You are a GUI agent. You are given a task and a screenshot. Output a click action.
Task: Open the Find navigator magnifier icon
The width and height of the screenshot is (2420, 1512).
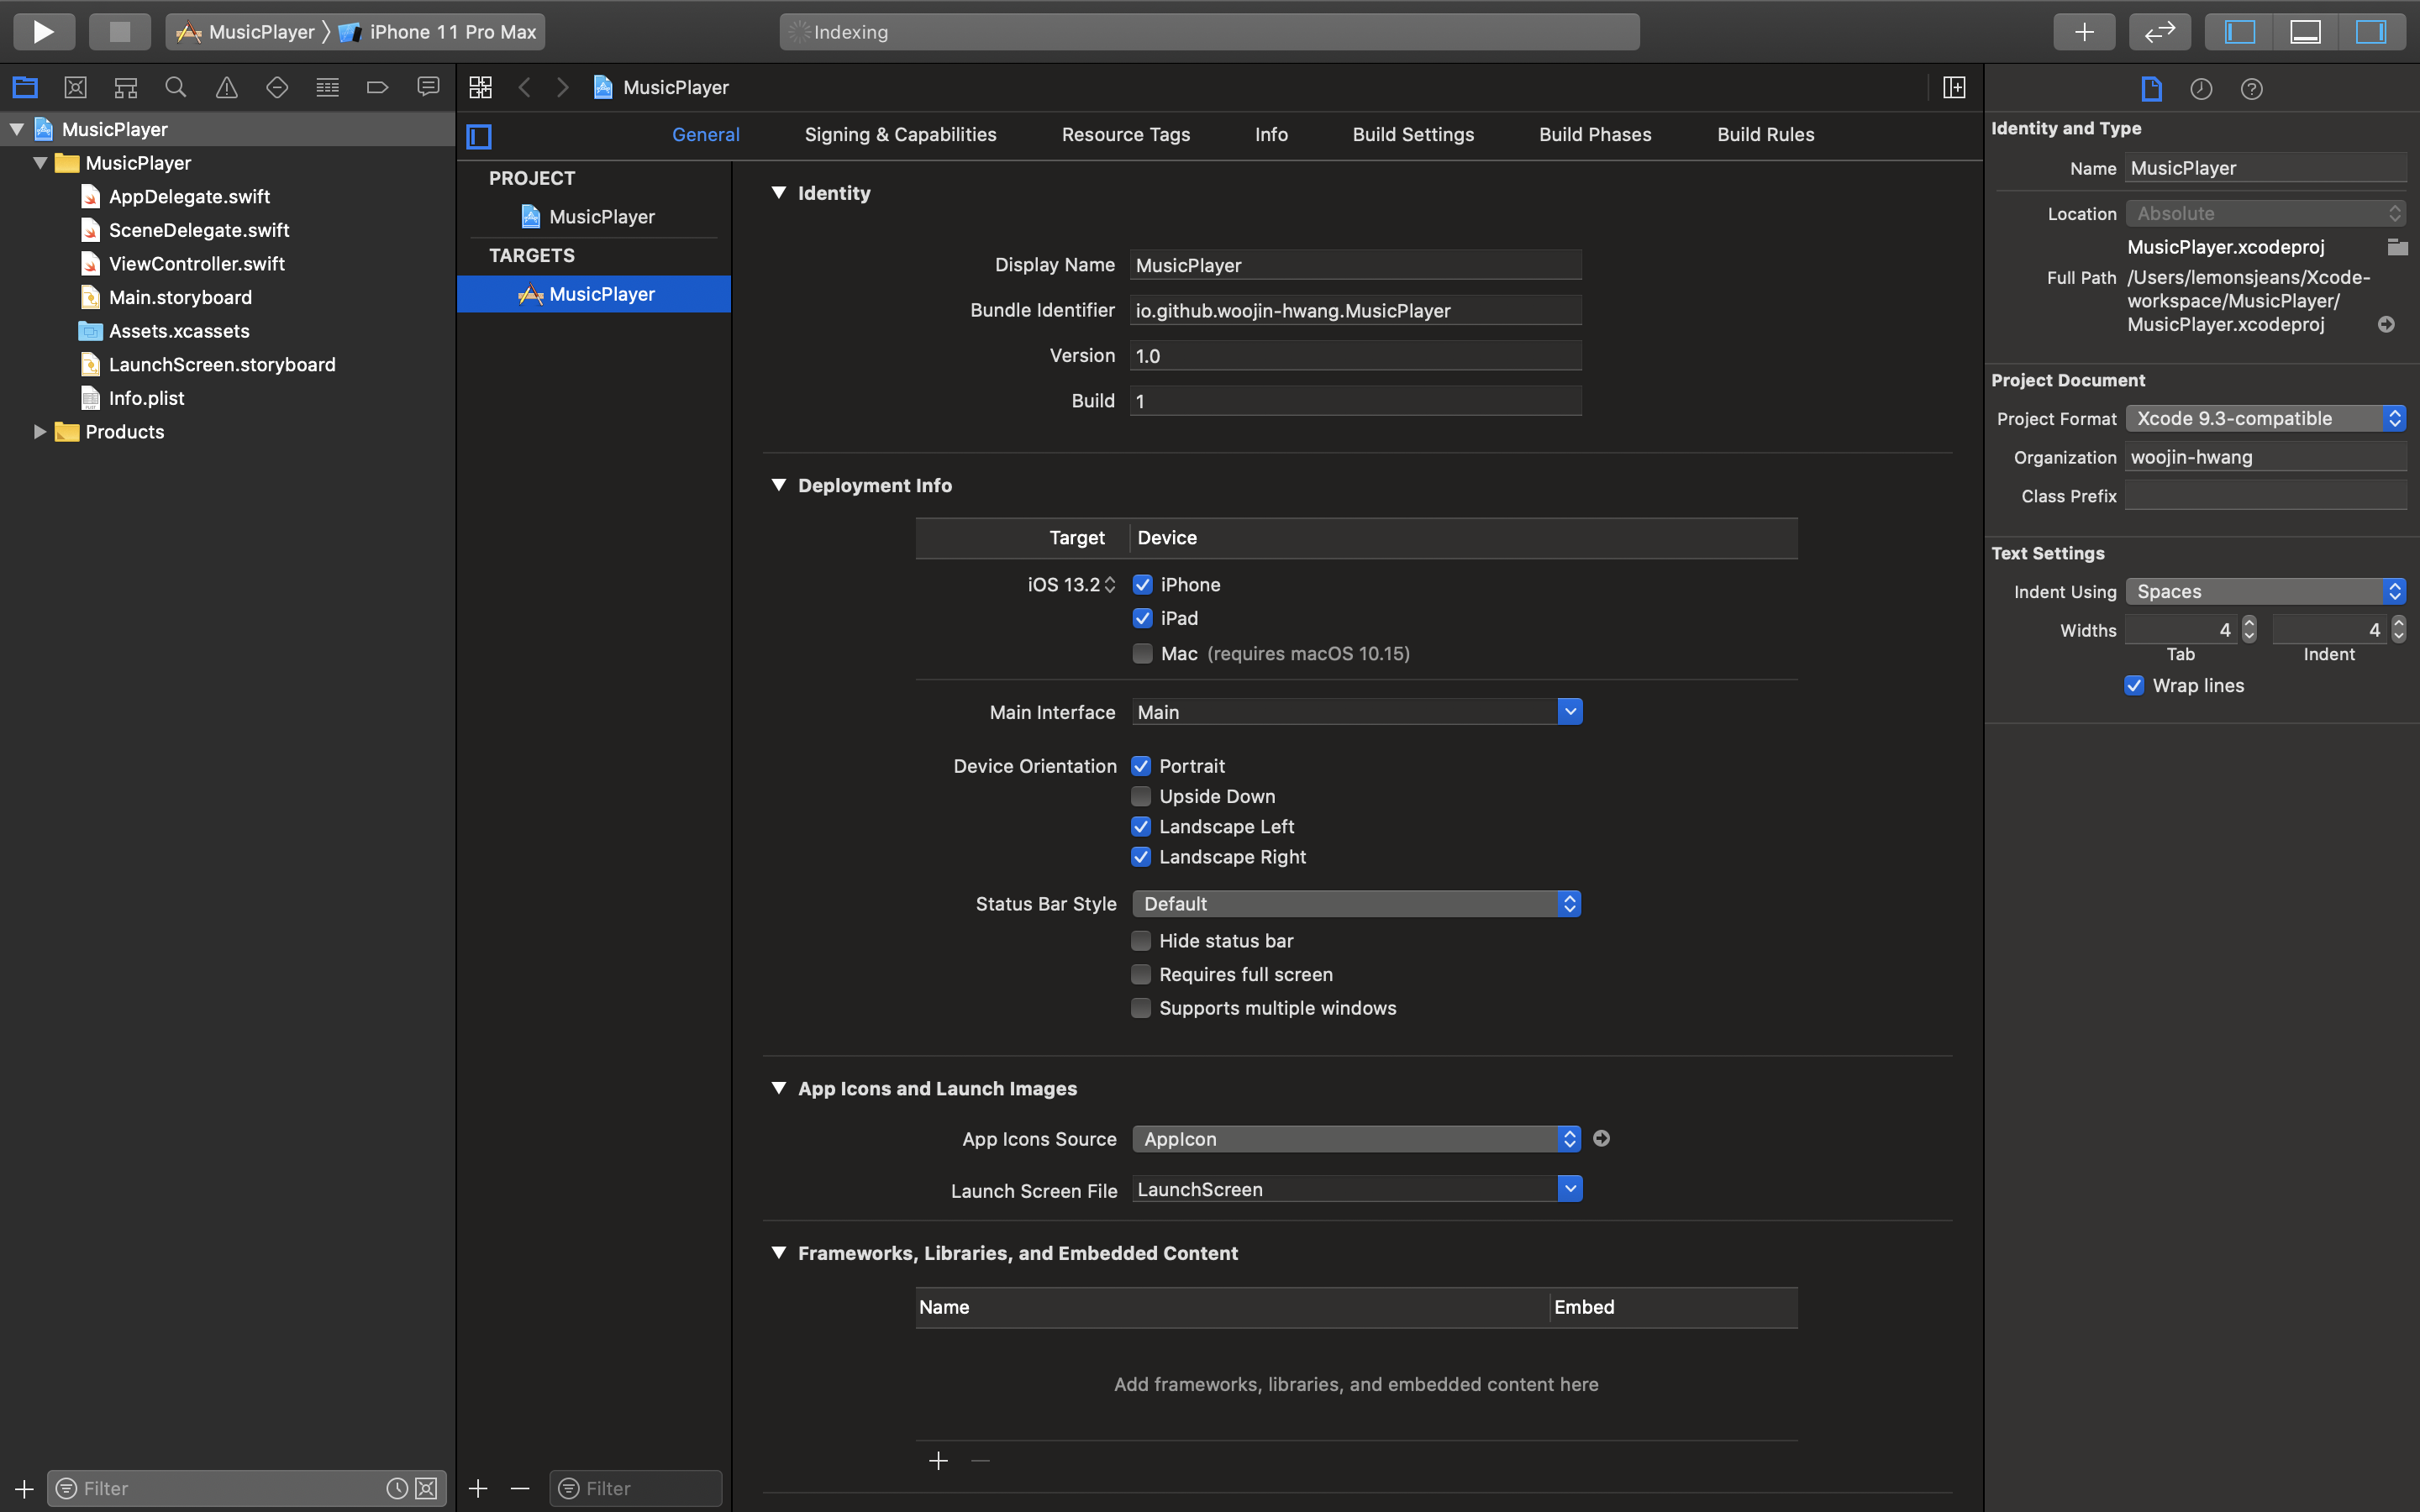(x=176, y=88)
